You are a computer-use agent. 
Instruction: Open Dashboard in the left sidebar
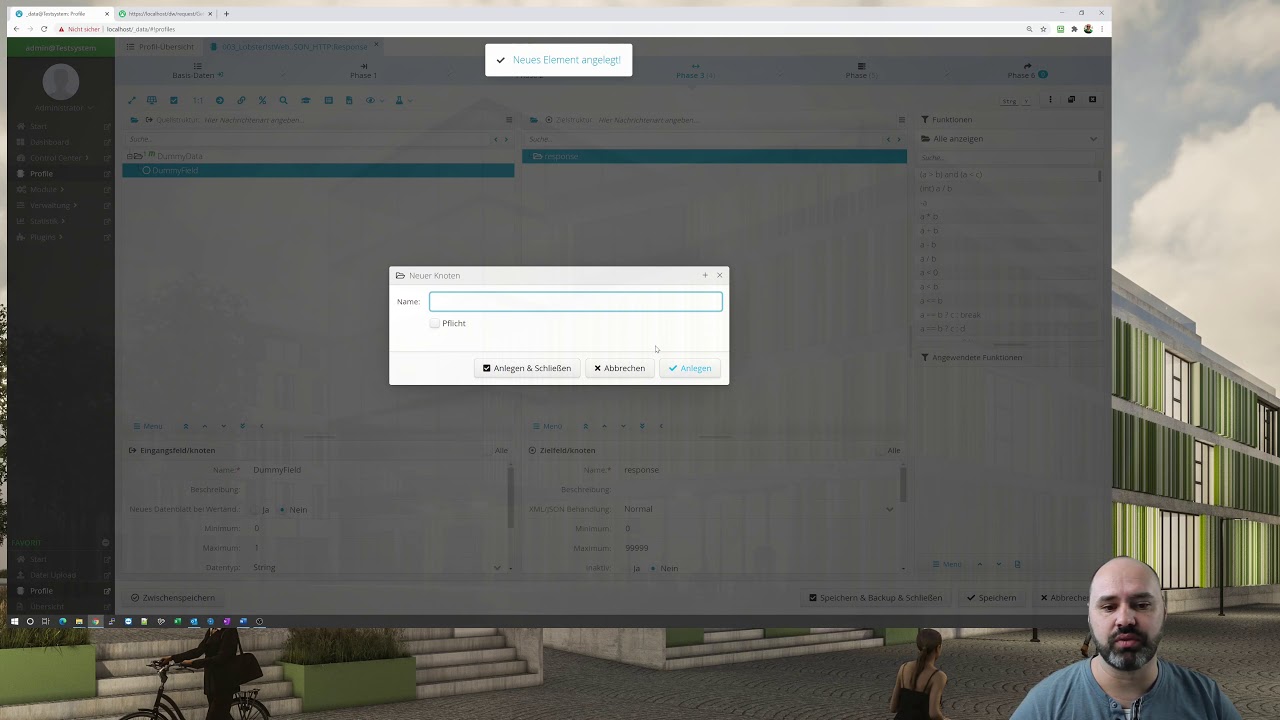point(49,142)
